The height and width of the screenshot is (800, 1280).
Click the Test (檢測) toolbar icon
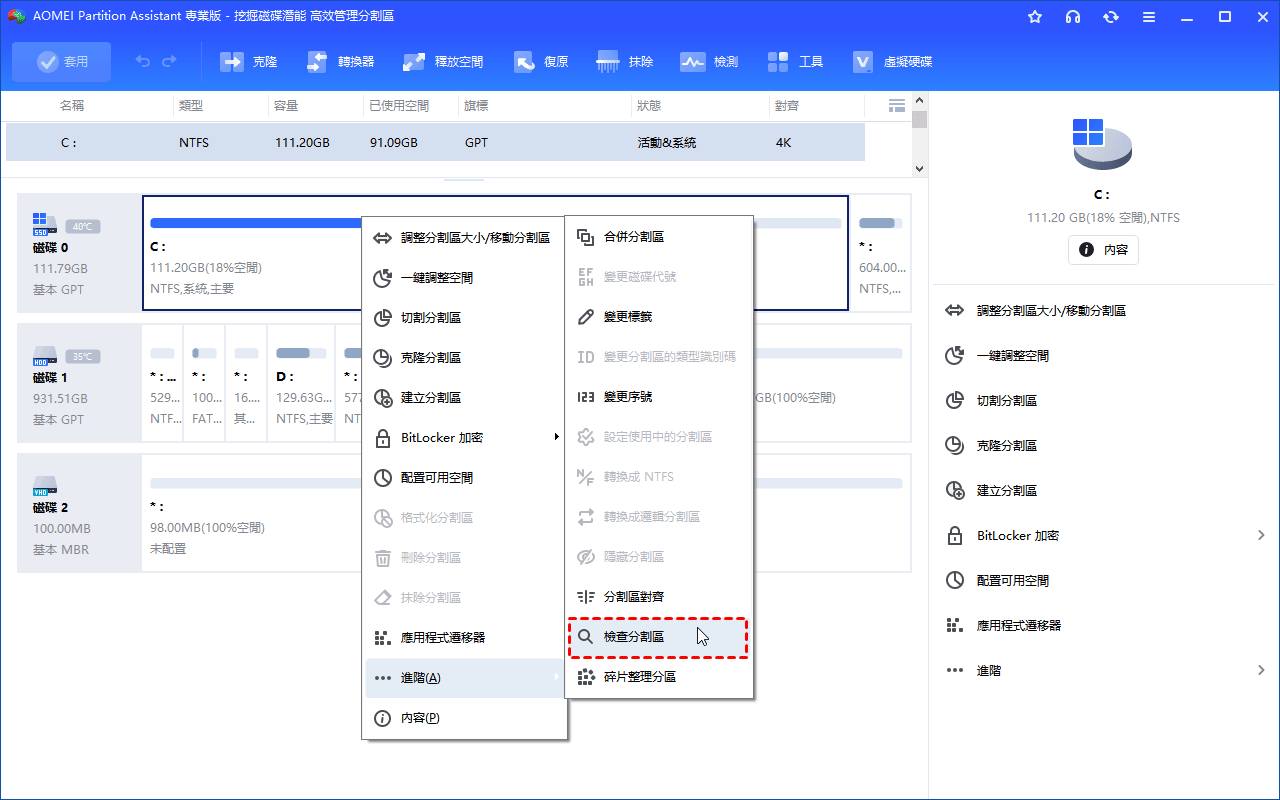(x=693, y=62)
